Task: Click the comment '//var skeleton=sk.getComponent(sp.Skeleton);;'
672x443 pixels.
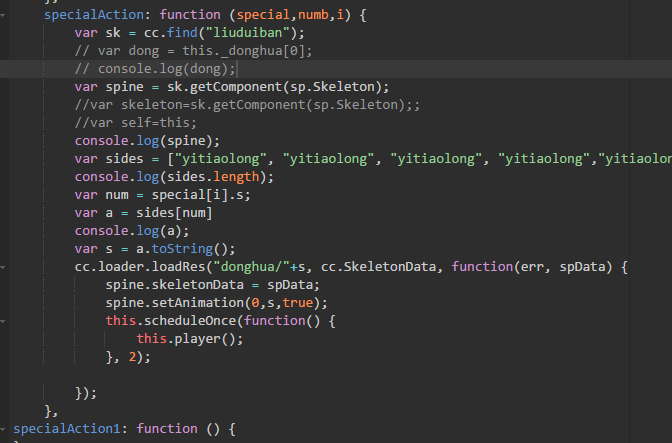Action: [247, 105]
